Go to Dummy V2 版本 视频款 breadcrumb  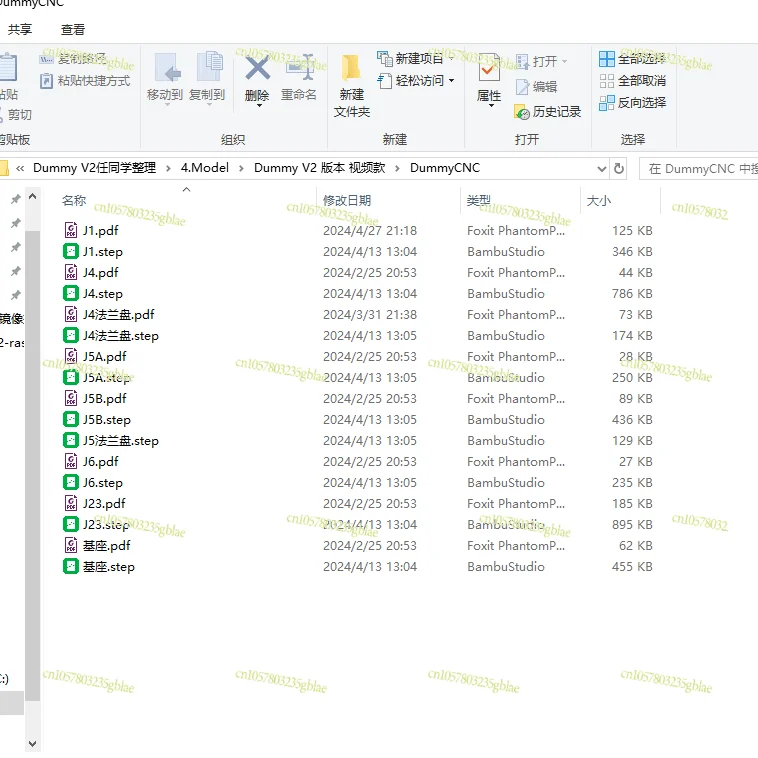coord(320,168)
